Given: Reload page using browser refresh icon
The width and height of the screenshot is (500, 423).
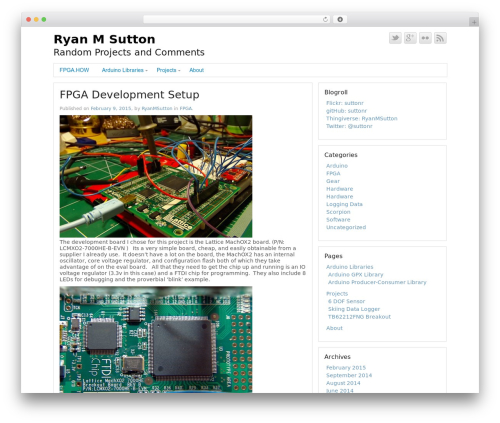Looking at the screenshot, I should [325, 19].
